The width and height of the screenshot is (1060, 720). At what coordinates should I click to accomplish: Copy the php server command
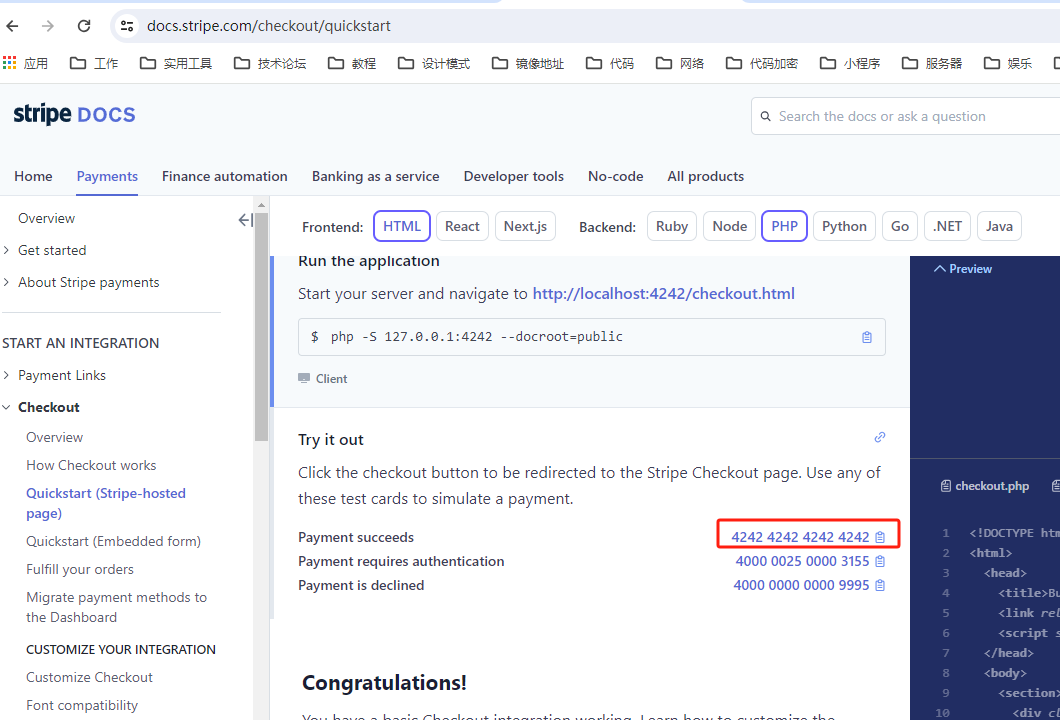867,337
